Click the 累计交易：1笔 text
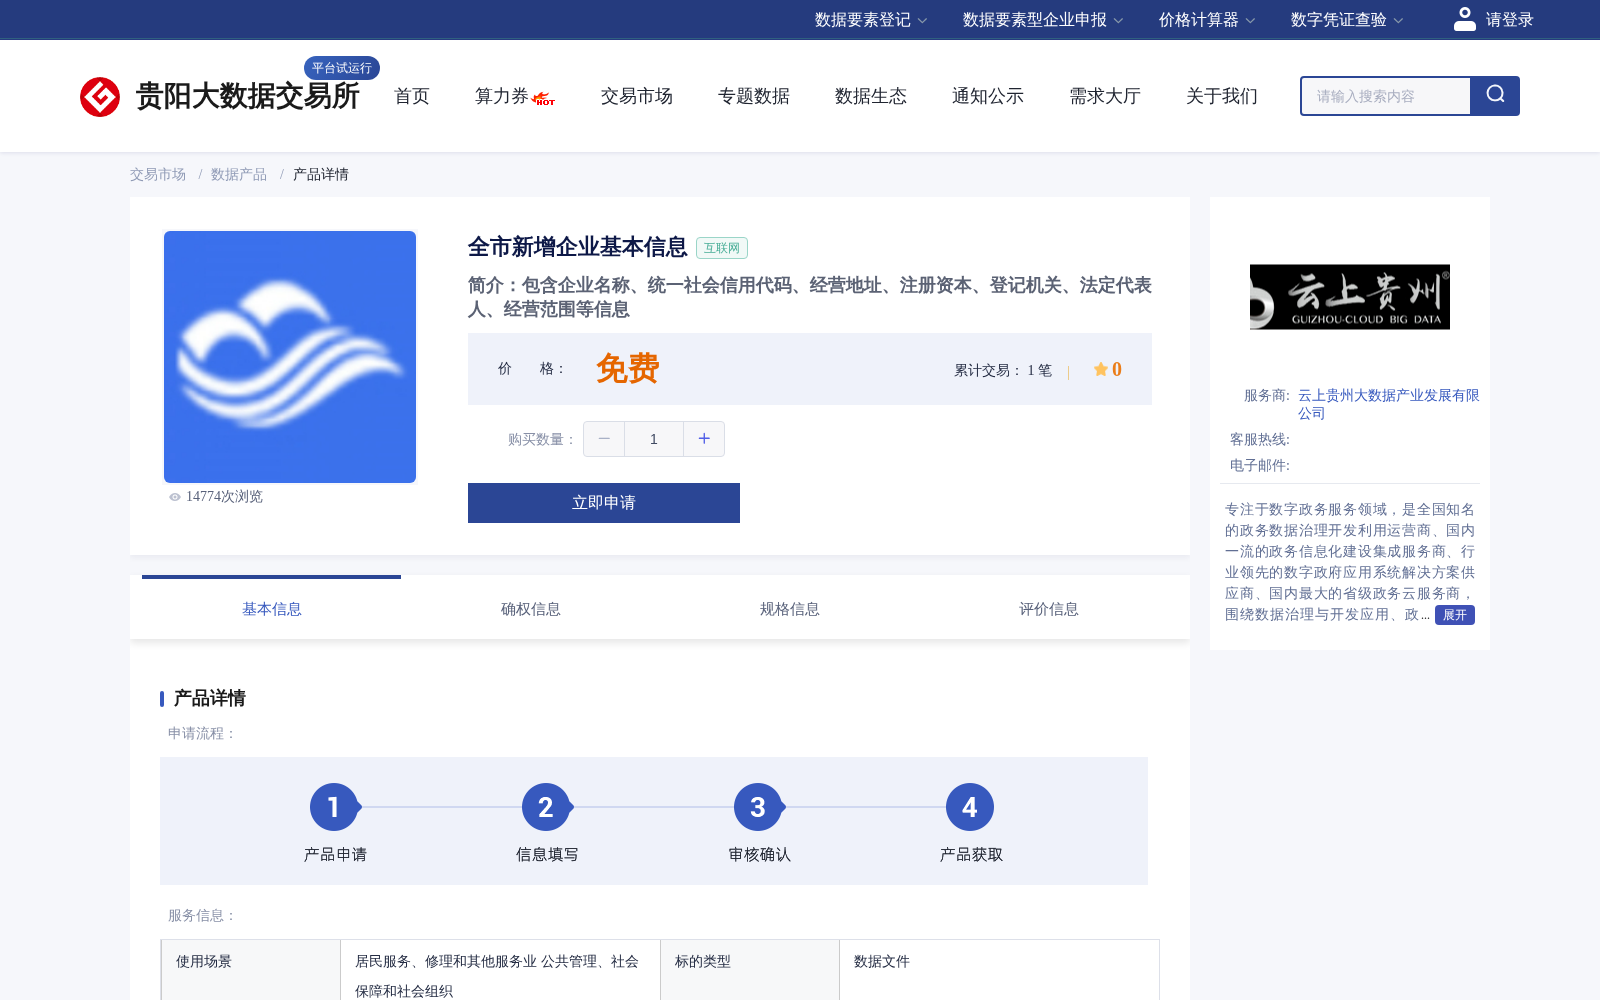The height and width of the screenshot is (1000, 1600). (1003, 370)
